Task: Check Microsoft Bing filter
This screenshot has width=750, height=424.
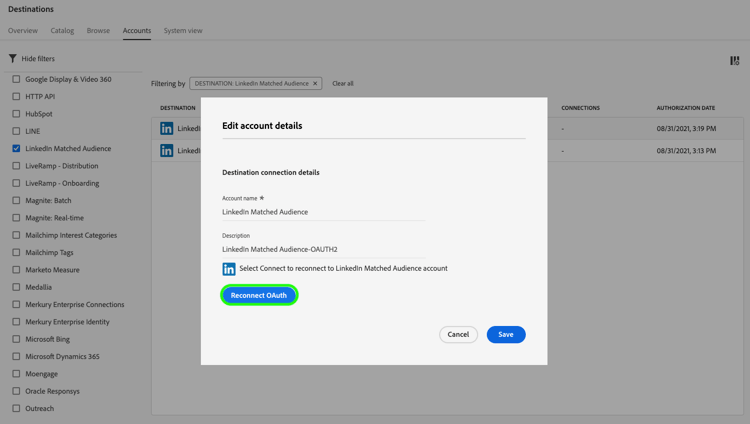Action: click(x=16, y=339)
